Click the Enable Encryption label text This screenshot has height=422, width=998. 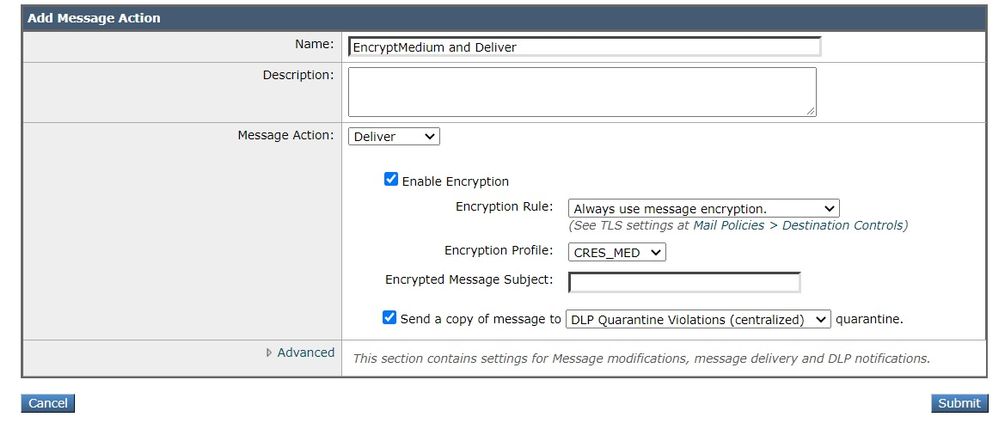[455, 181]
